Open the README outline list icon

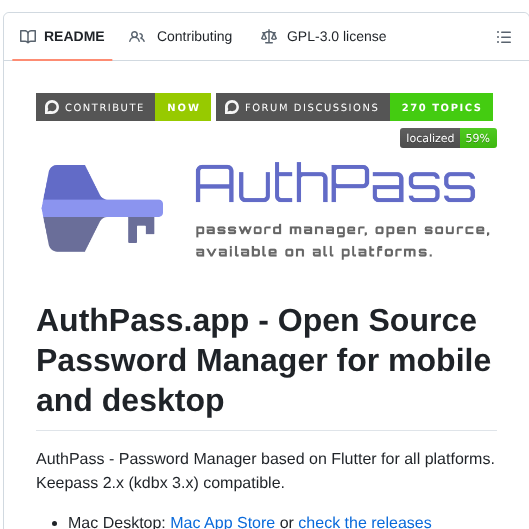504,37
